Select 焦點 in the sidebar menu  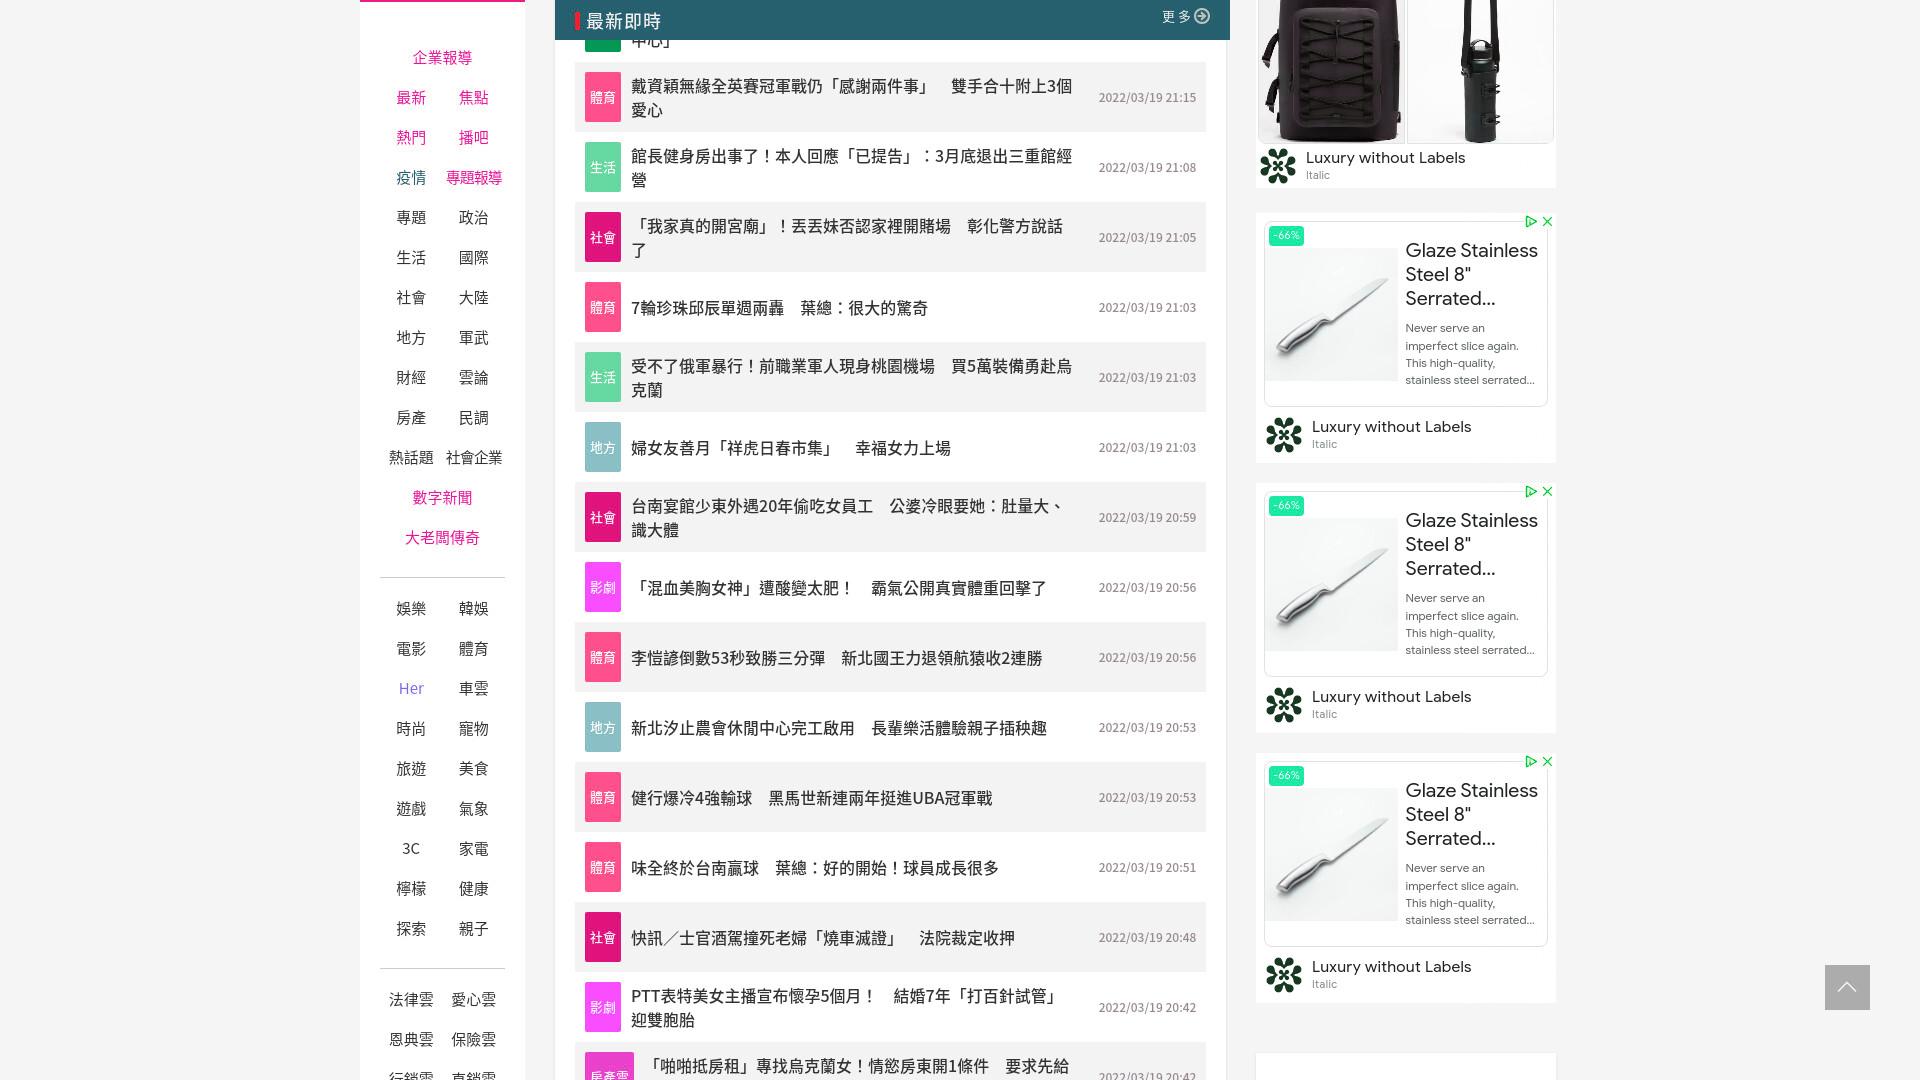click(474, 98)
